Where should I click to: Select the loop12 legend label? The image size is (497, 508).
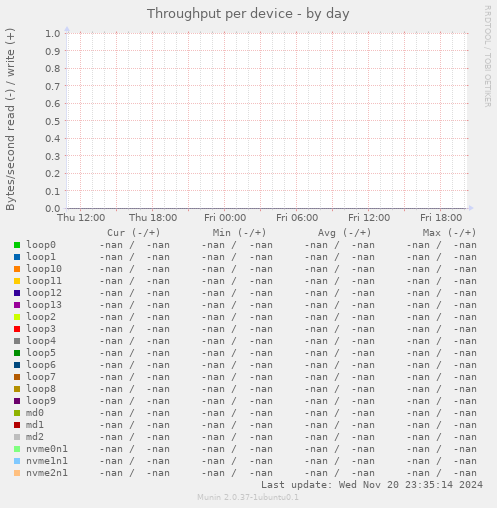(x=44, y=293)
